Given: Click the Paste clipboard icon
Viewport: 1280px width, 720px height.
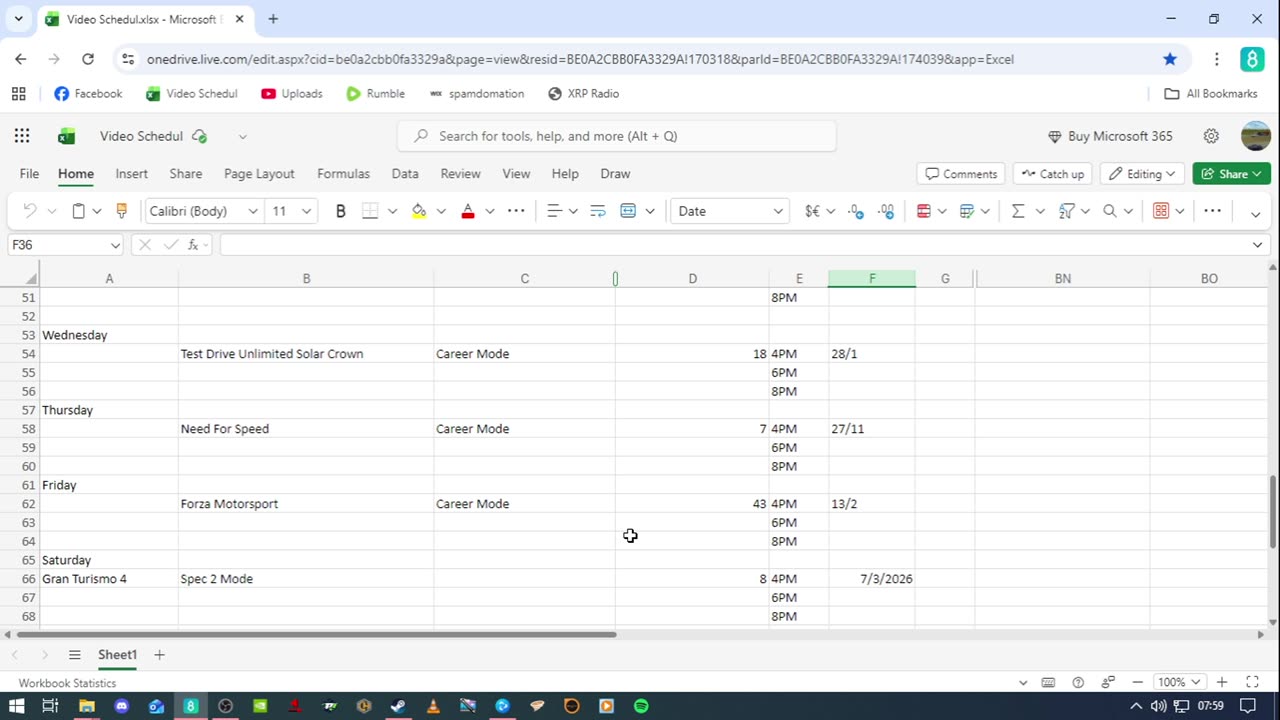Looking at the screenshot, I should (78, 211).
